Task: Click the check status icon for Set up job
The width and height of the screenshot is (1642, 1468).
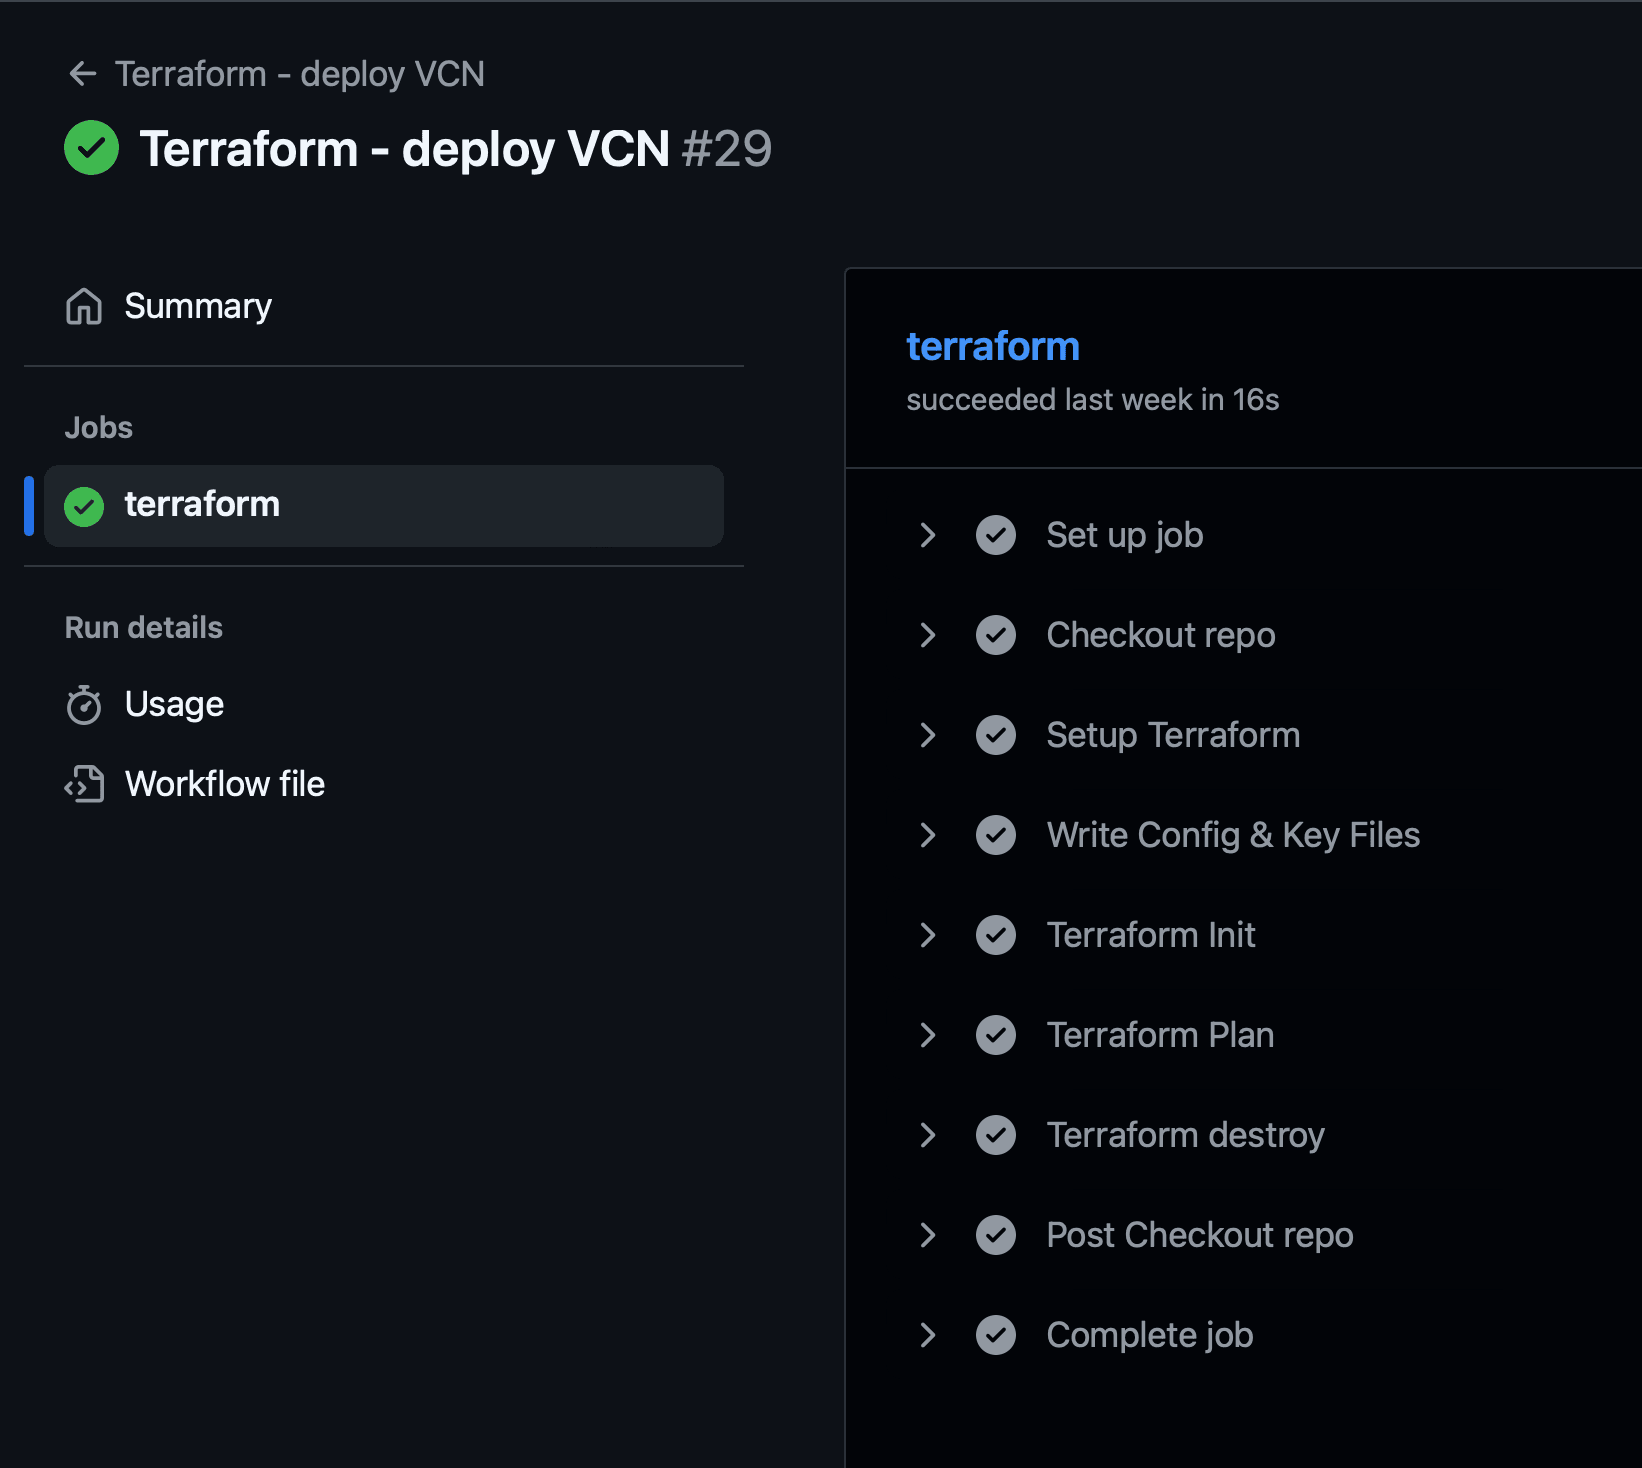Action: coord(996,535)
